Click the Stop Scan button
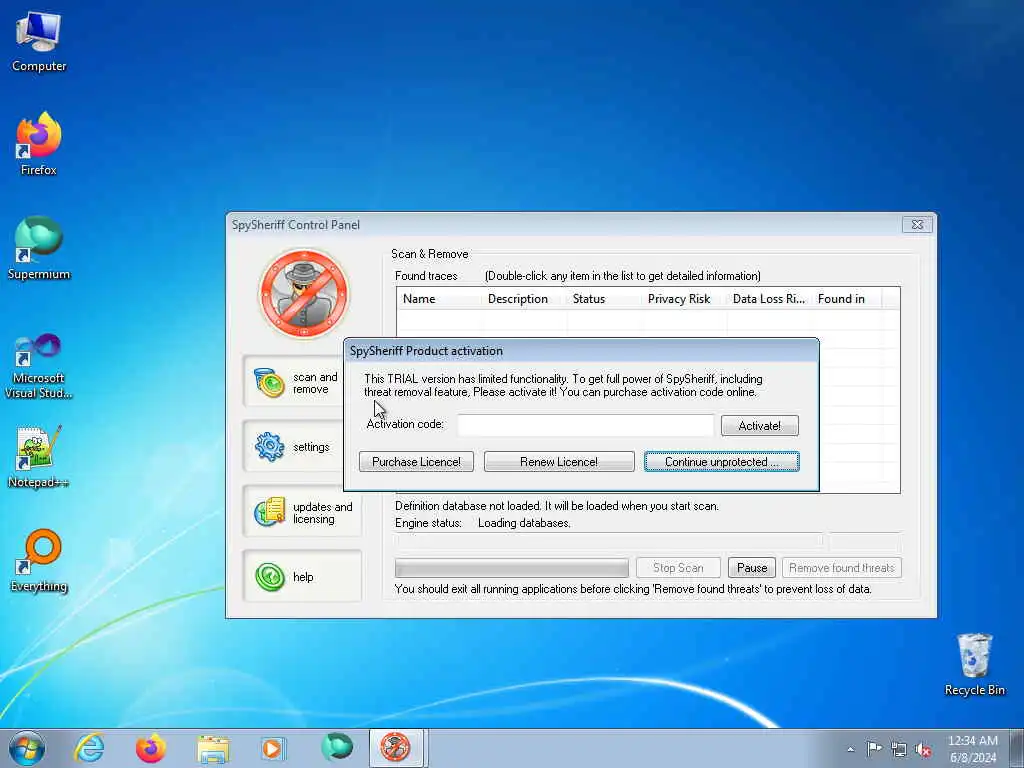This screenshot has height=768, width=1024. [x=678, y=568]
